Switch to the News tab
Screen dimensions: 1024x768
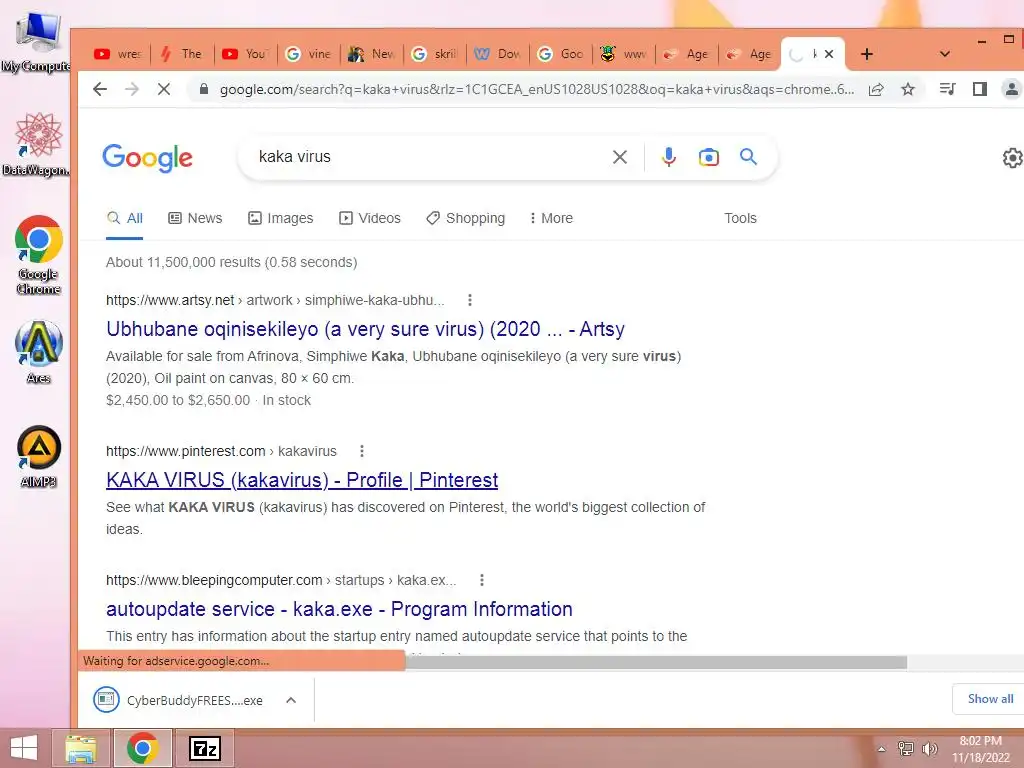click(195, 219)
